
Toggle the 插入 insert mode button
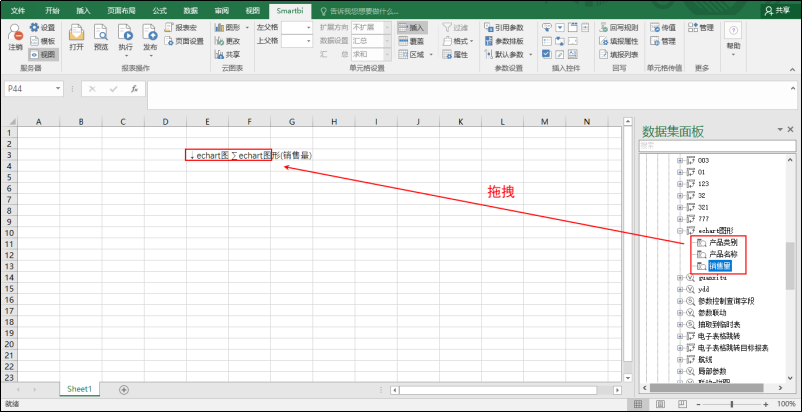click(412, 28)
